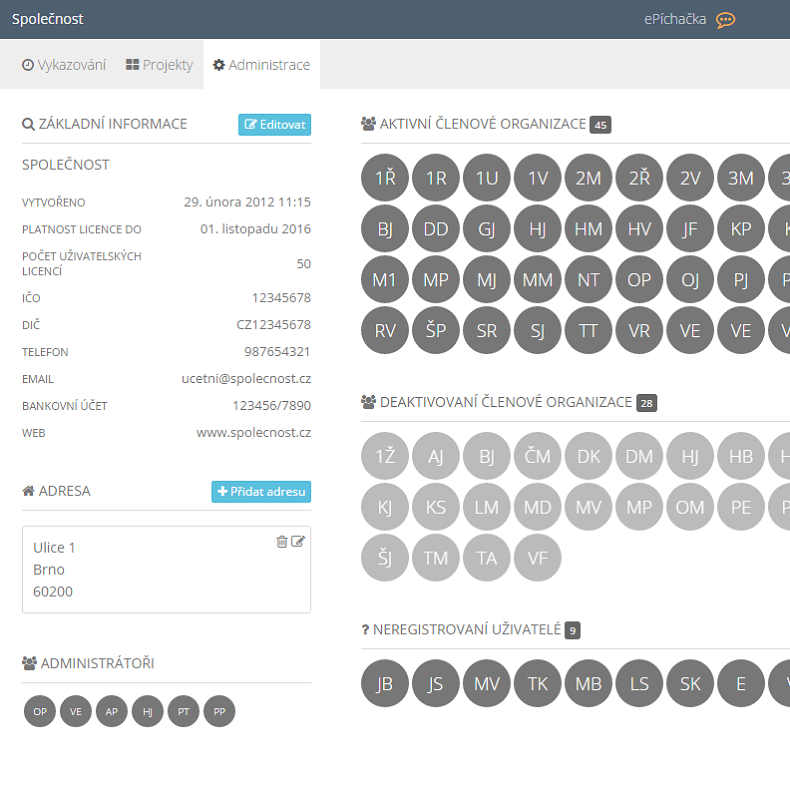This screenshot has height=790, width=790.
Task: Select active member ŠP avatar
Action: pyautogui.click(x=436, y=331)
